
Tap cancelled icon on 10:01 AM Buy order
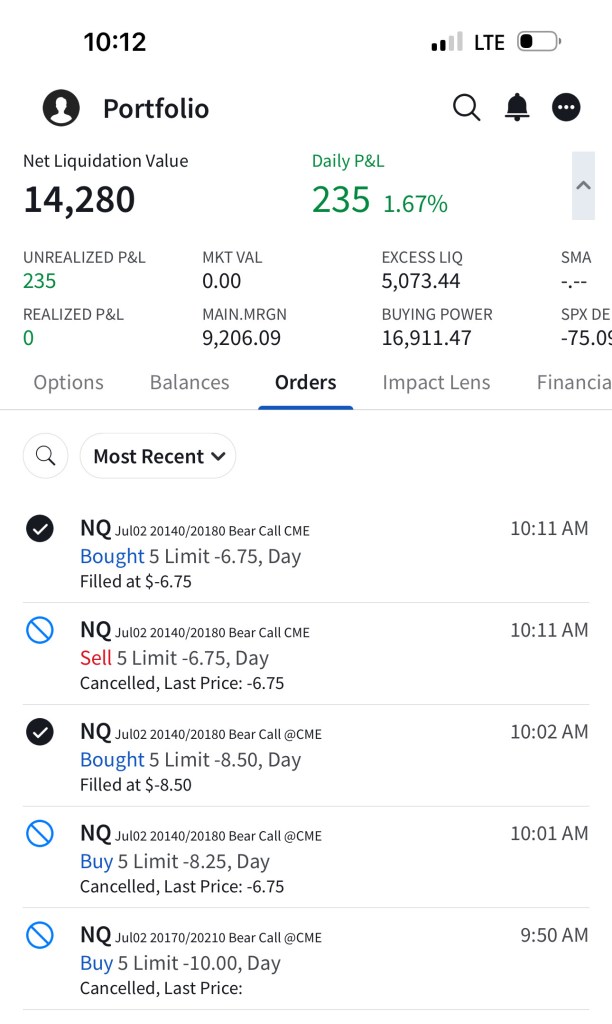pos(39,833)
